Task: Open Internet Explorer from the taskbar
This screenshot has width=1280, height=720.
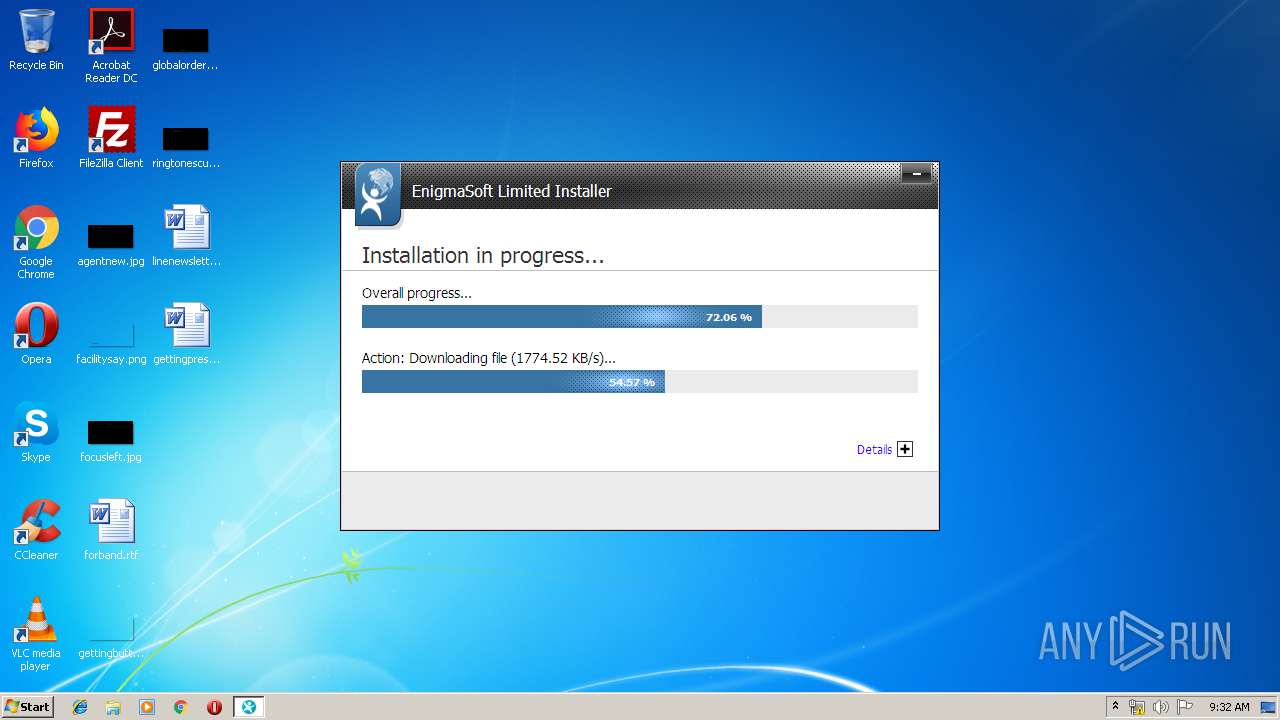Action: tap(80, 707)
